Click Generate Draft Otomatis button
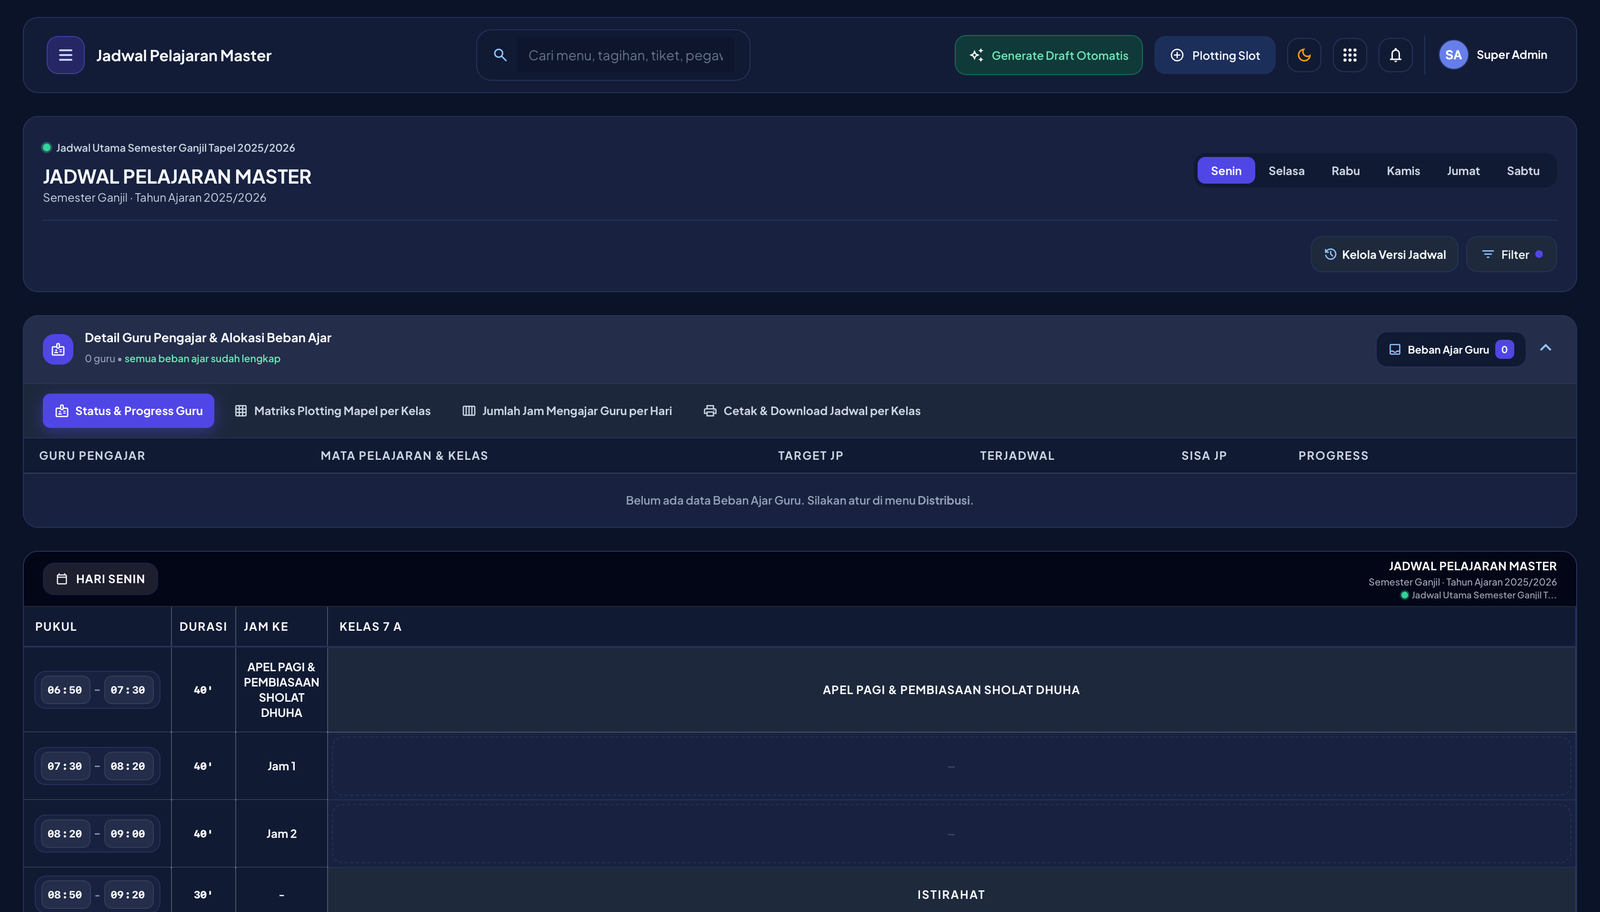This screenshot has height=912, width=1600. 1048,55
